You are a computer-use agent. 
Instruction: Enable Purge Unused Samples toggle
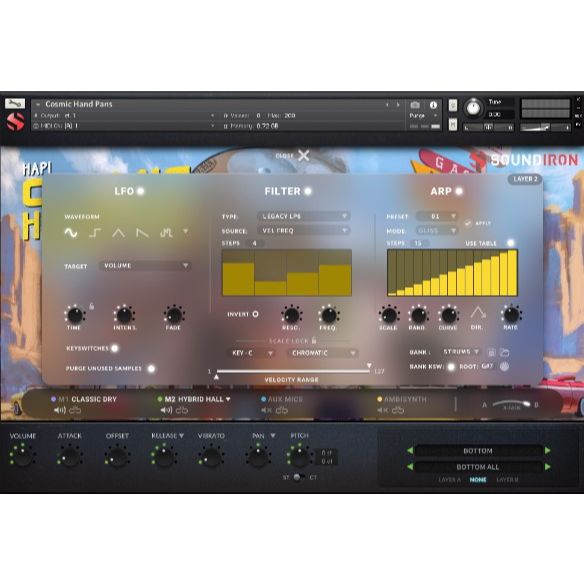pyautogui.click(x=151, y=368)
